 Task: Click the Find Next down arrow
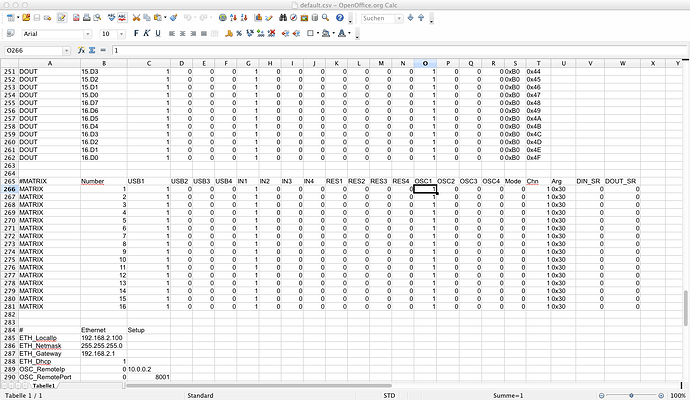tap(411, 18)
